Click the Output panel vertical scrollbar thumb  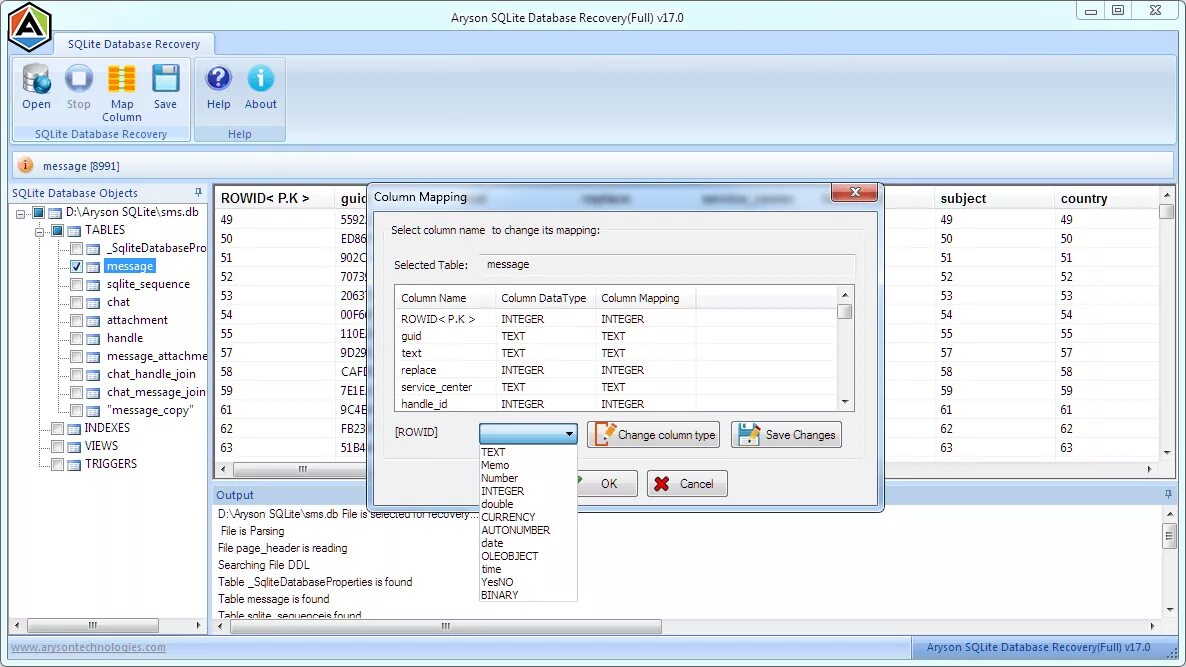(x=1169, y=536)
